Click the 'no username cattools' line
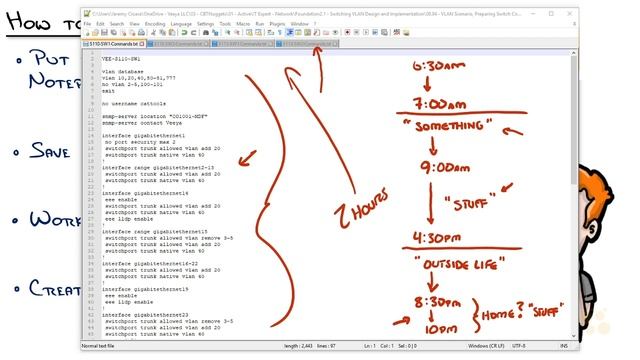Screen dimensions: 640x360 [x=134, y=104]
